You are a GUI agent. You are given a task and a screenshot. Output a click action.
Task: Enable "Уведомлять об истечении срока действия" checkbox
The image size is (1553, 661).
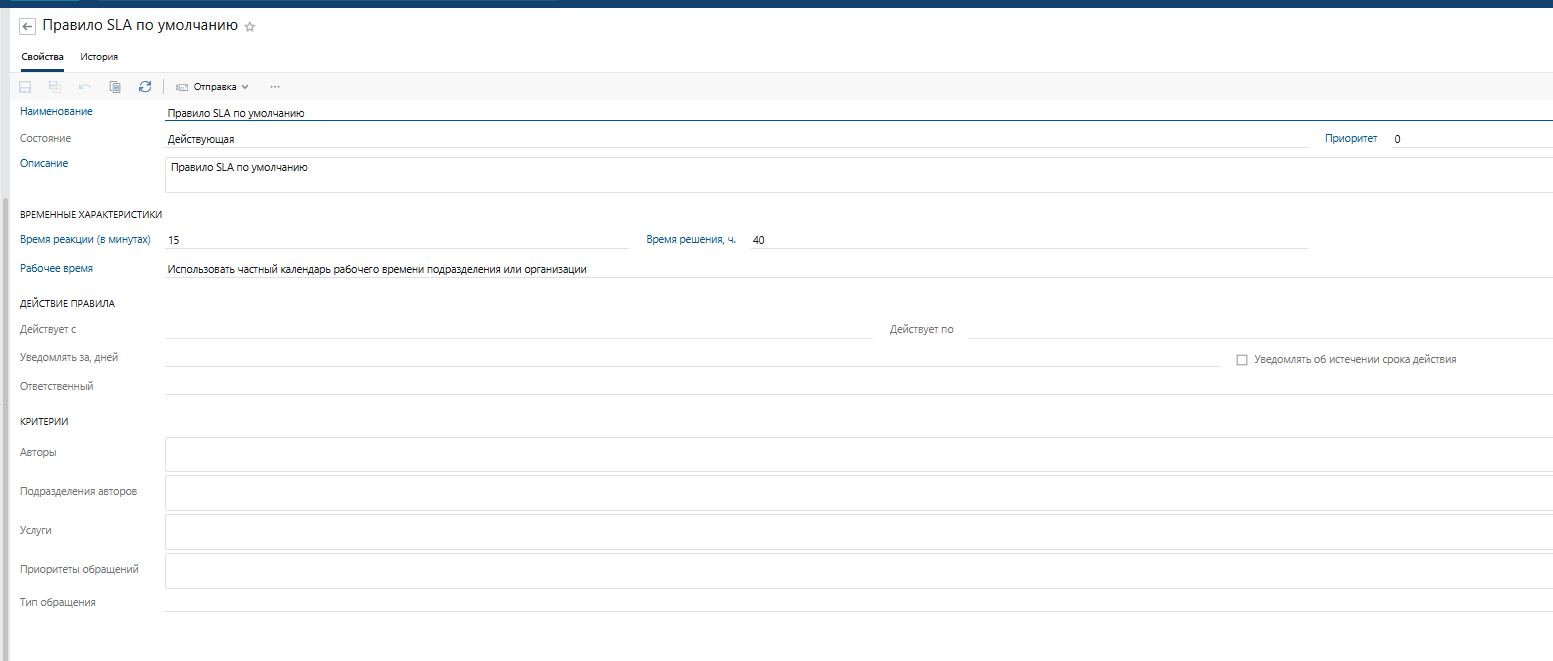[1242, 360]
